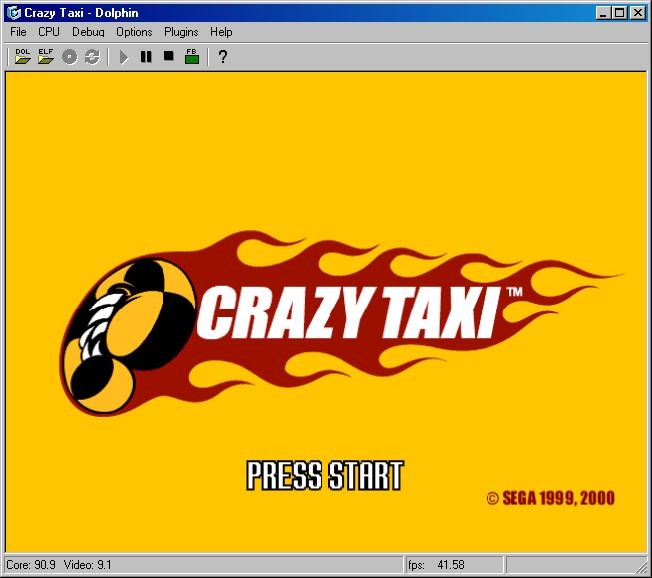The height and width of the screenshot is (578, 652).
Task: Click the PRESS START text in game
Action: pos(325,475)
